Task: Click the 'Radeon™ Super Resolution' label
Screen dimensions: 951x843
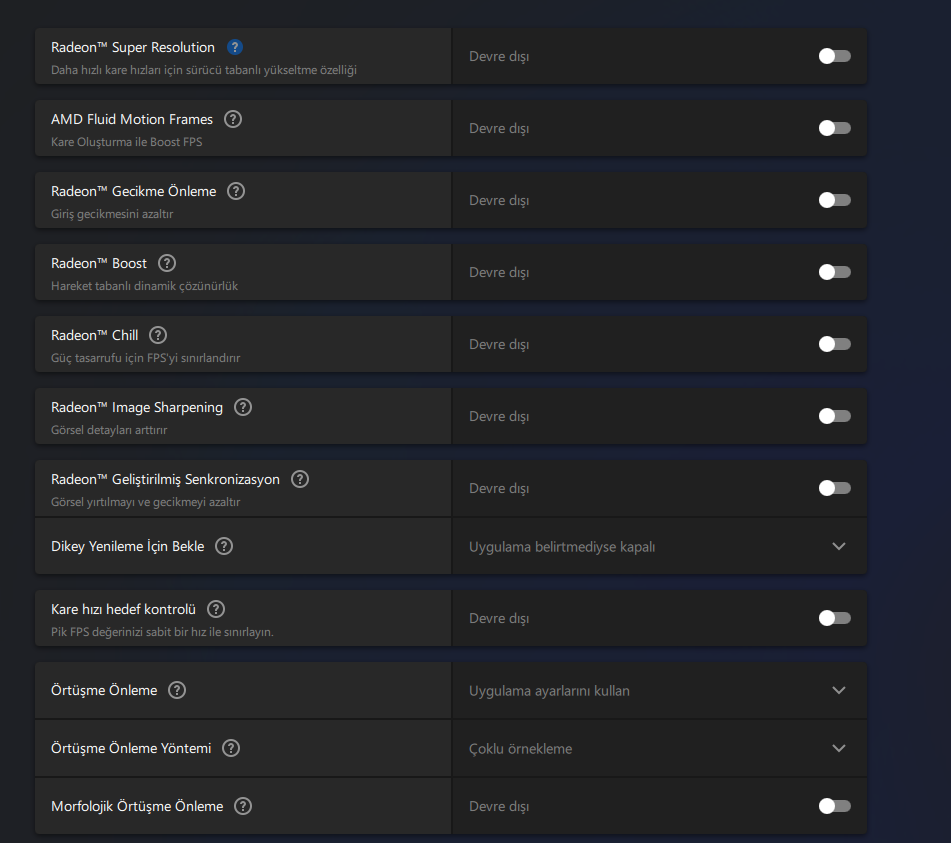Action: point(133,47)
